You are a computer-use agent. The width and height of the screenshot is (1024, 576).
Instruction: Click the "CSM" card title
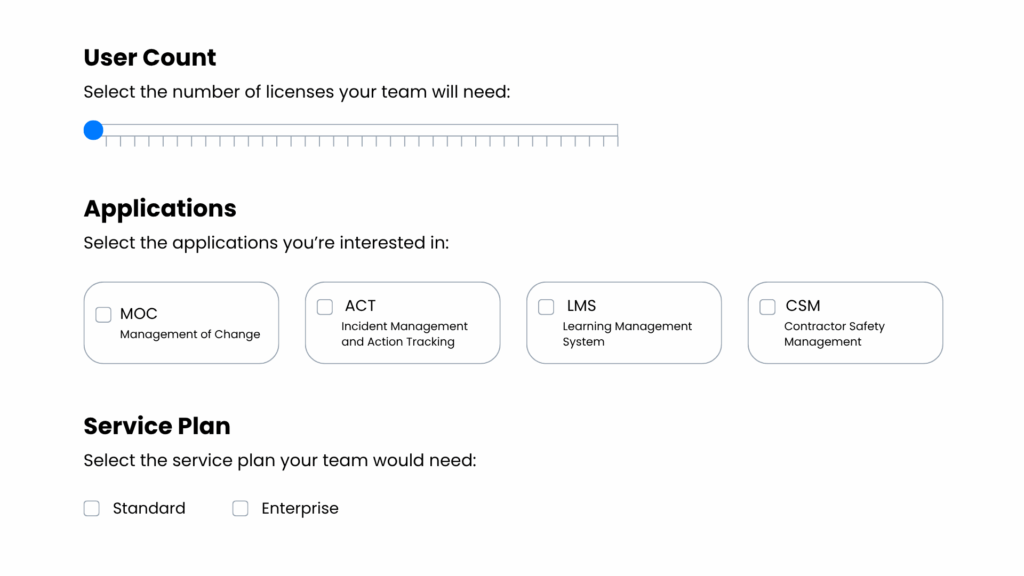tap(803, 306)
